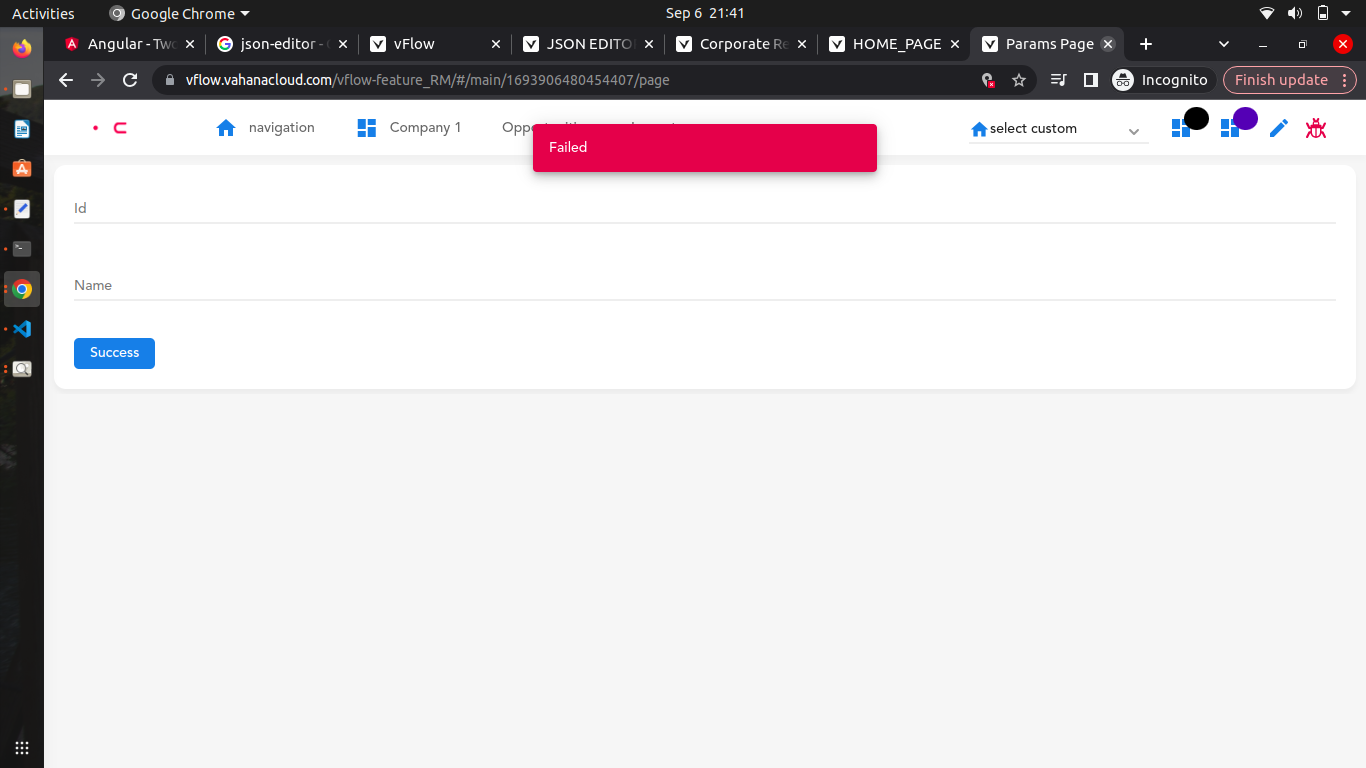The height and width of the screenshot is (768, 1366).
Task: Click the battery icon in system tray
Action: pos(1323,13)
